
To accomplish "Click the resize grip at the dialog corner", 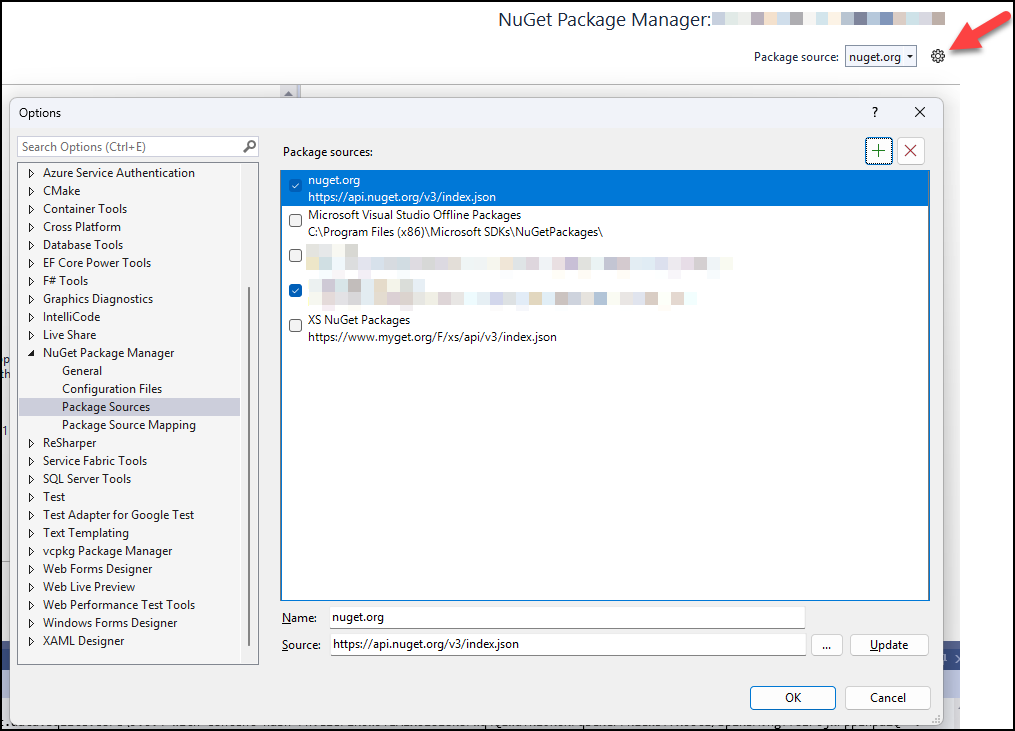I will 936,717.
